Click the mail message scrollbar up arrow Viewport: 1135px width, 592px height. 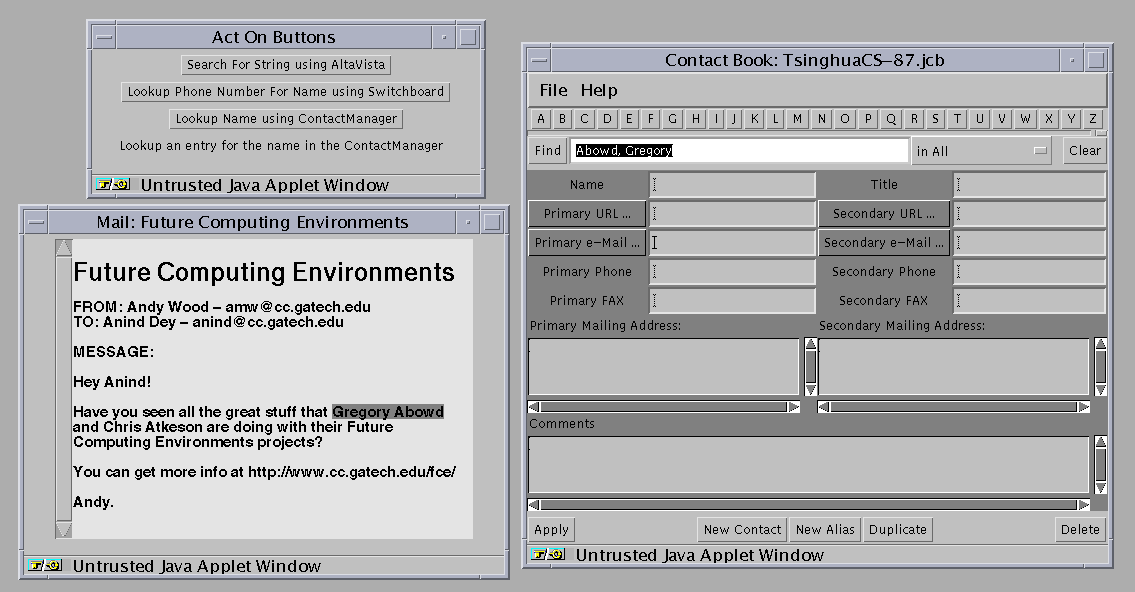point(64,248)
